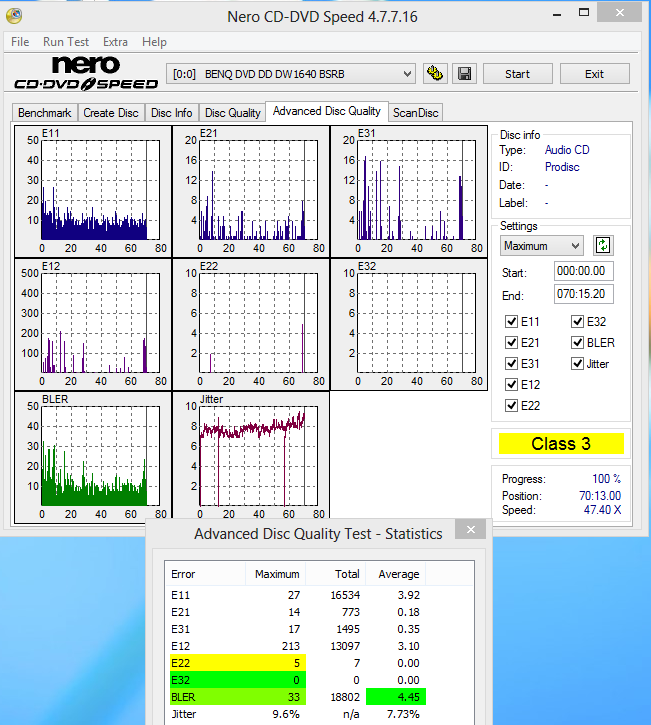Toggle the E21 checkbox
Image resolution: width=651 pixels, height=725 pixels.
coord(511,343)
